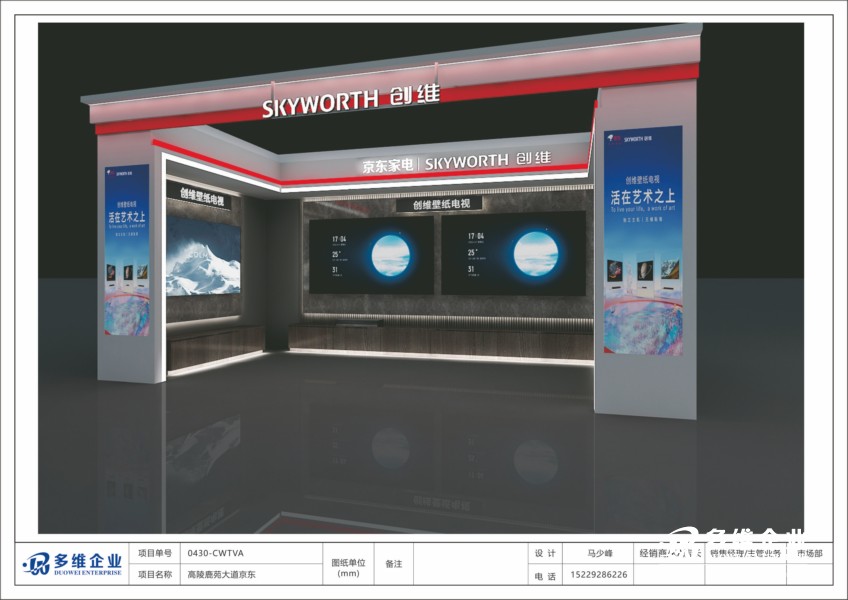This screenshot has height=600, width=848.
Task: Click the '活在艺术之上' poster on left pillar
Action: [127, 250]
